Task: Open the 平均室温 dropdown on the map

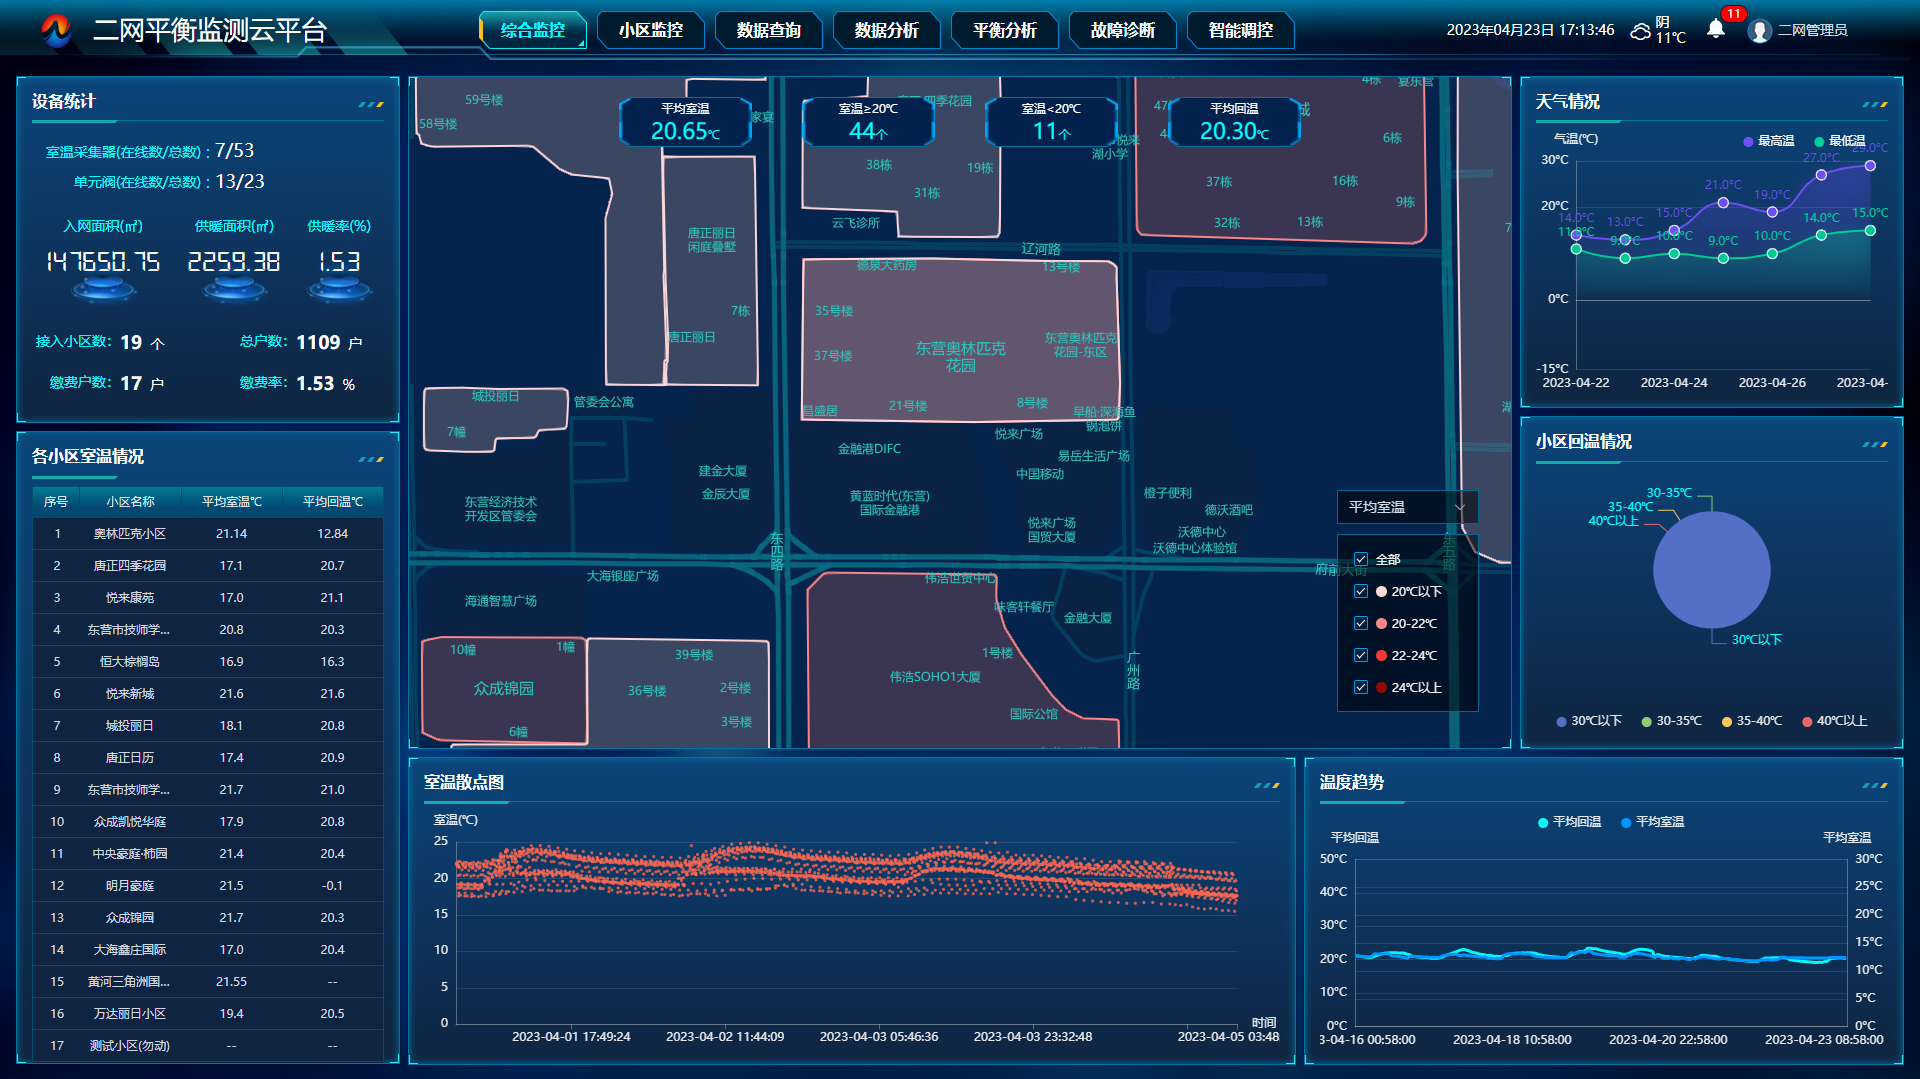Action: coord(1406,507)
